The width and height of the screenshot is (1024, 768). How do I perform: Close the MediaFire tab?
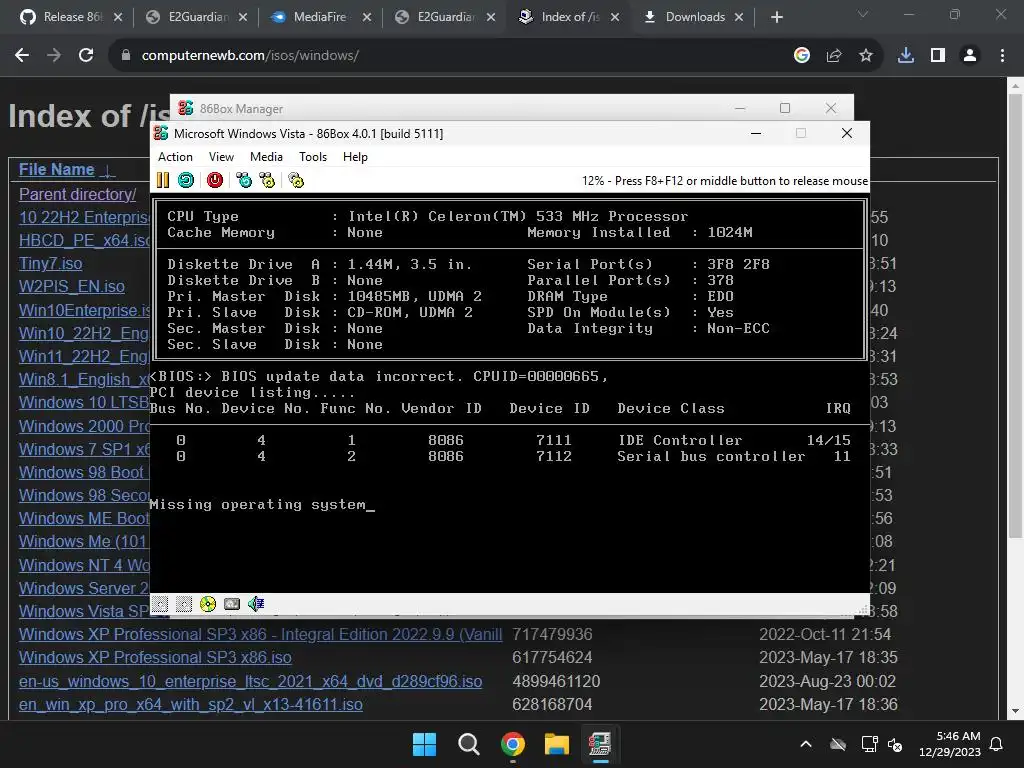click(366, 17)
